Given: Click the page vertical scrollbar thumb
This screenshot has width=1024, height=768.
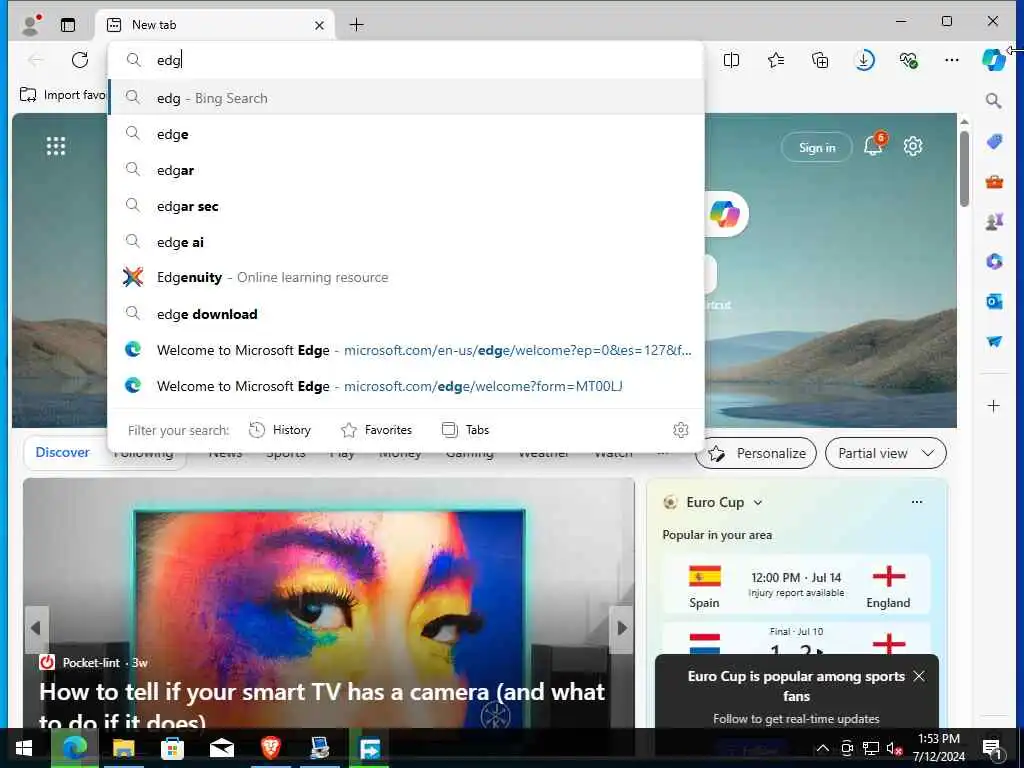Looking at the screenshot, I should coord(964,168).
